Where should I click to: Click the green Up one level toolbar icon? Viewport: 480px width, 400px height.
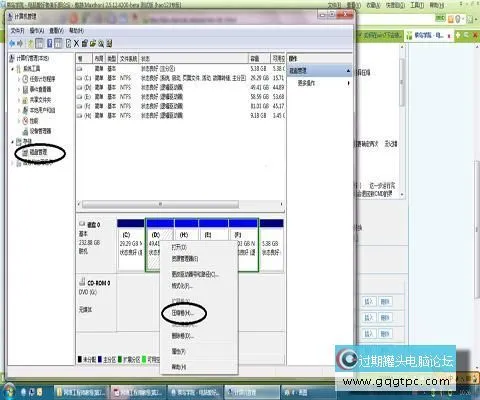pyautogui.click(x=30, y=43)
